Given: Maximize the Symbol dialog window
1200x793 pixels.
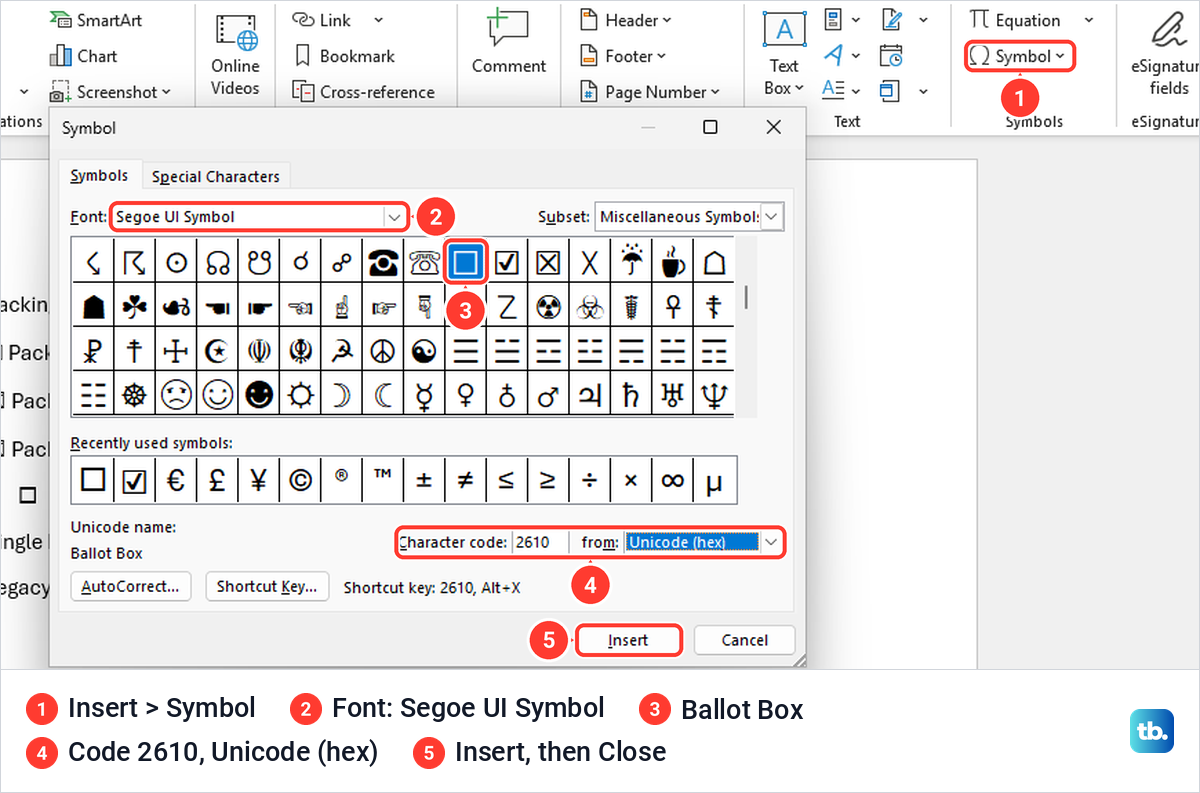Looking at the screenshot, I should click(710, 127).
